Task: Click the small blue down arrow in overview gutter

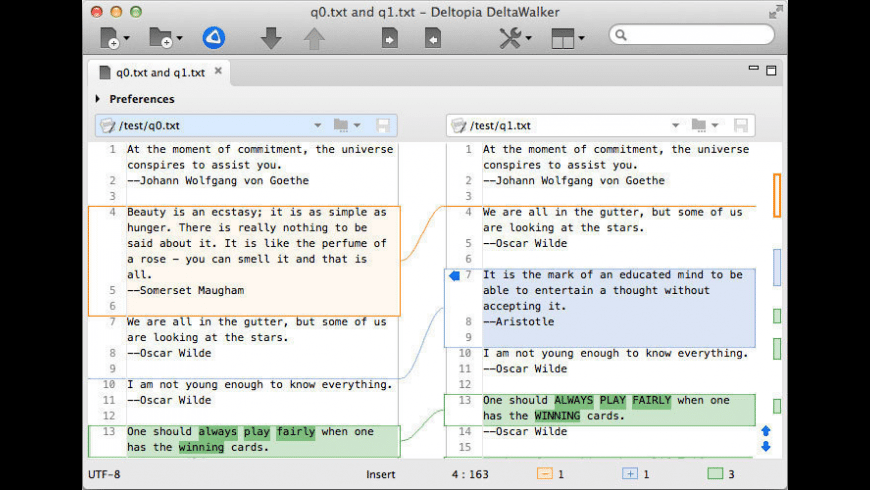Action: [x=766, y=446]
